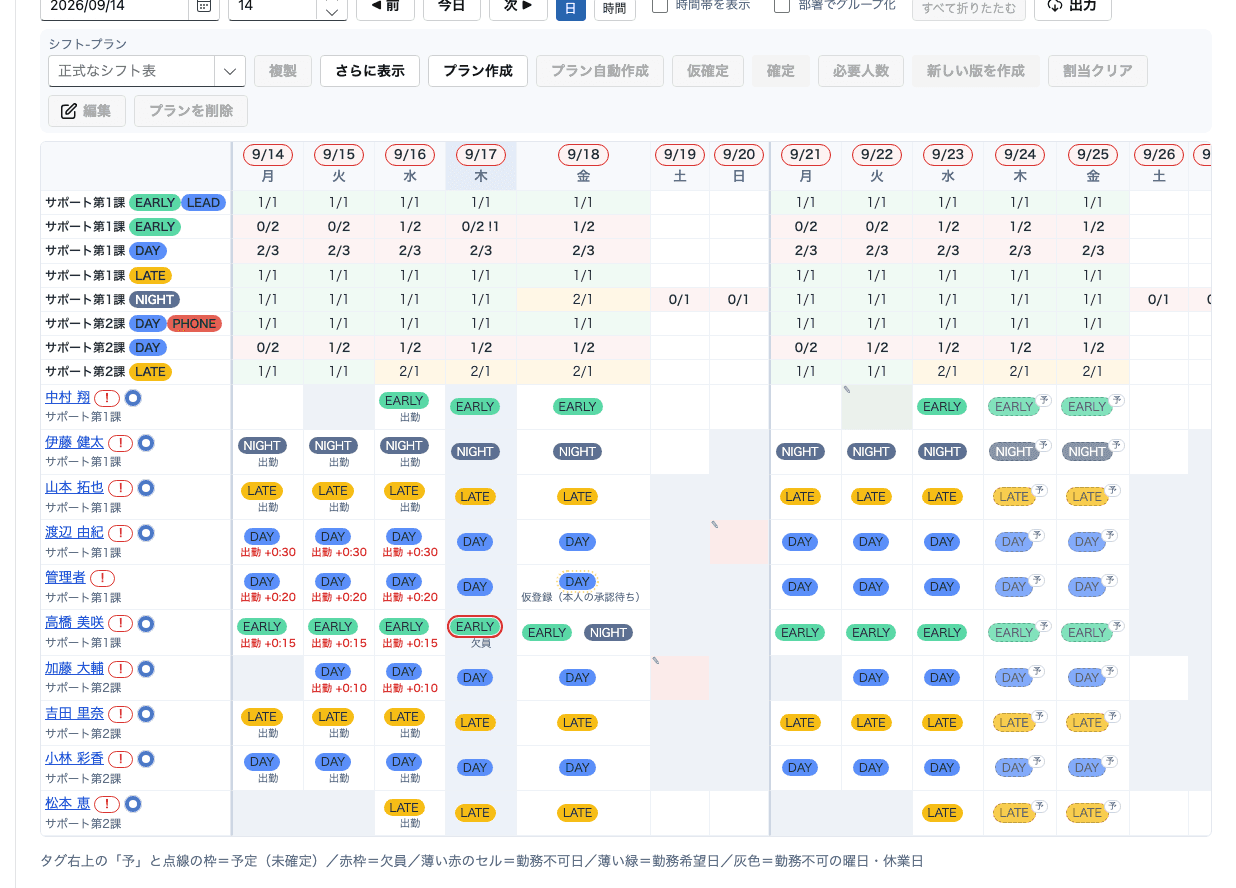Image resolution: width=1236 pixels, height=888 pixels.
Task: Click the red warning badge next to 渡辺 由紀
Action: (x=120, y=533)
